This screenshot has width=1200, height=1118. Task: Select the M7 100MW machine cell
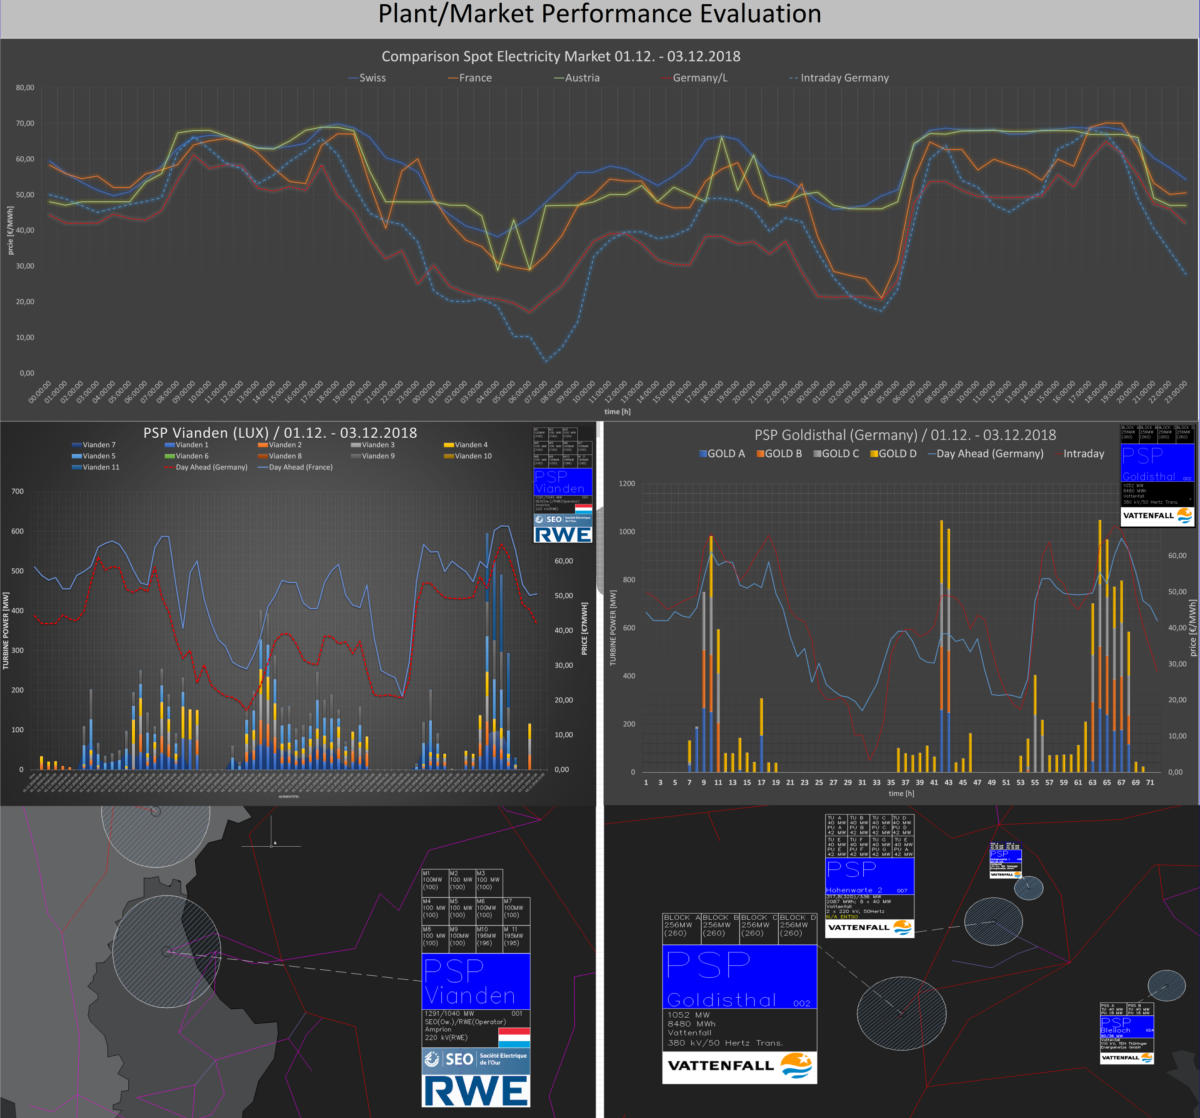tap(516, 909)
